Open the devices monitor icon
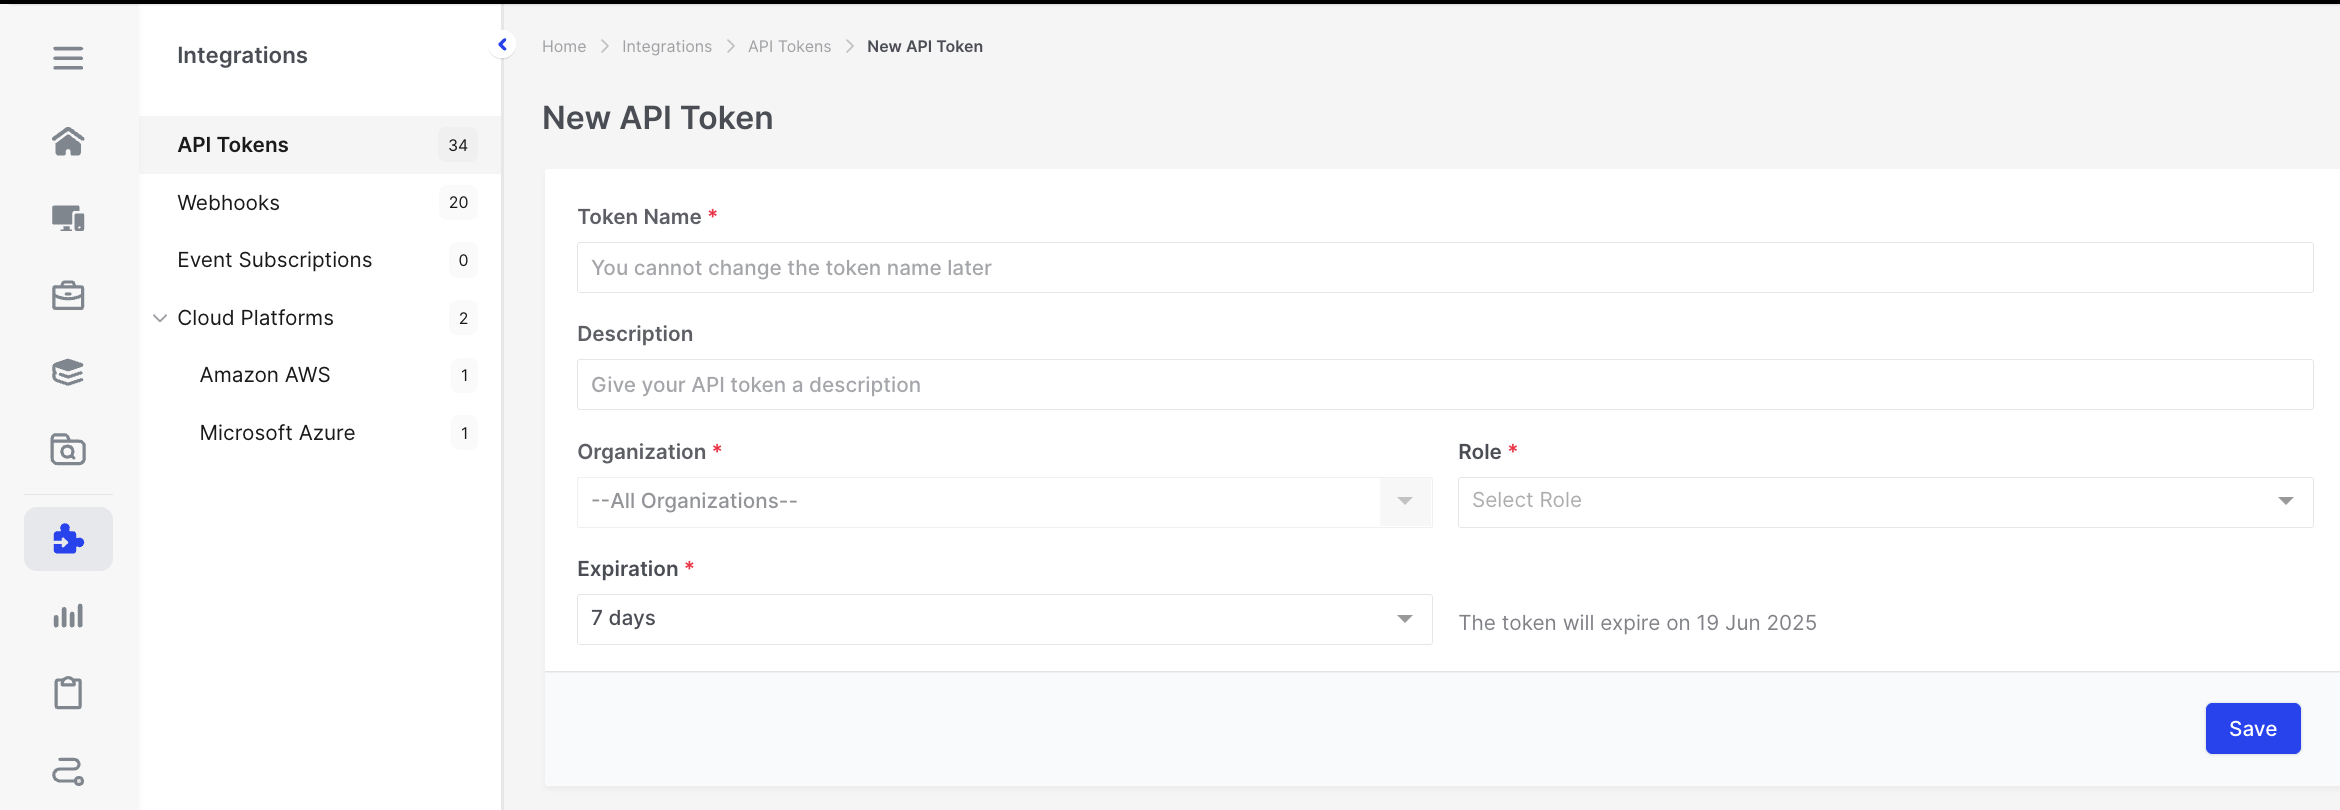2340x810 pixels. (x=68, y=218)
